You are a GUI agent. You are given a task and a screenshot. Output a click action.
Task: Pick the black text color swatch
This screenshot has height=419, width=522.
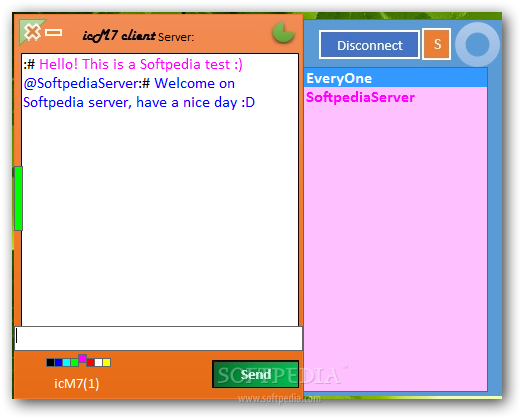pos(50,362)
